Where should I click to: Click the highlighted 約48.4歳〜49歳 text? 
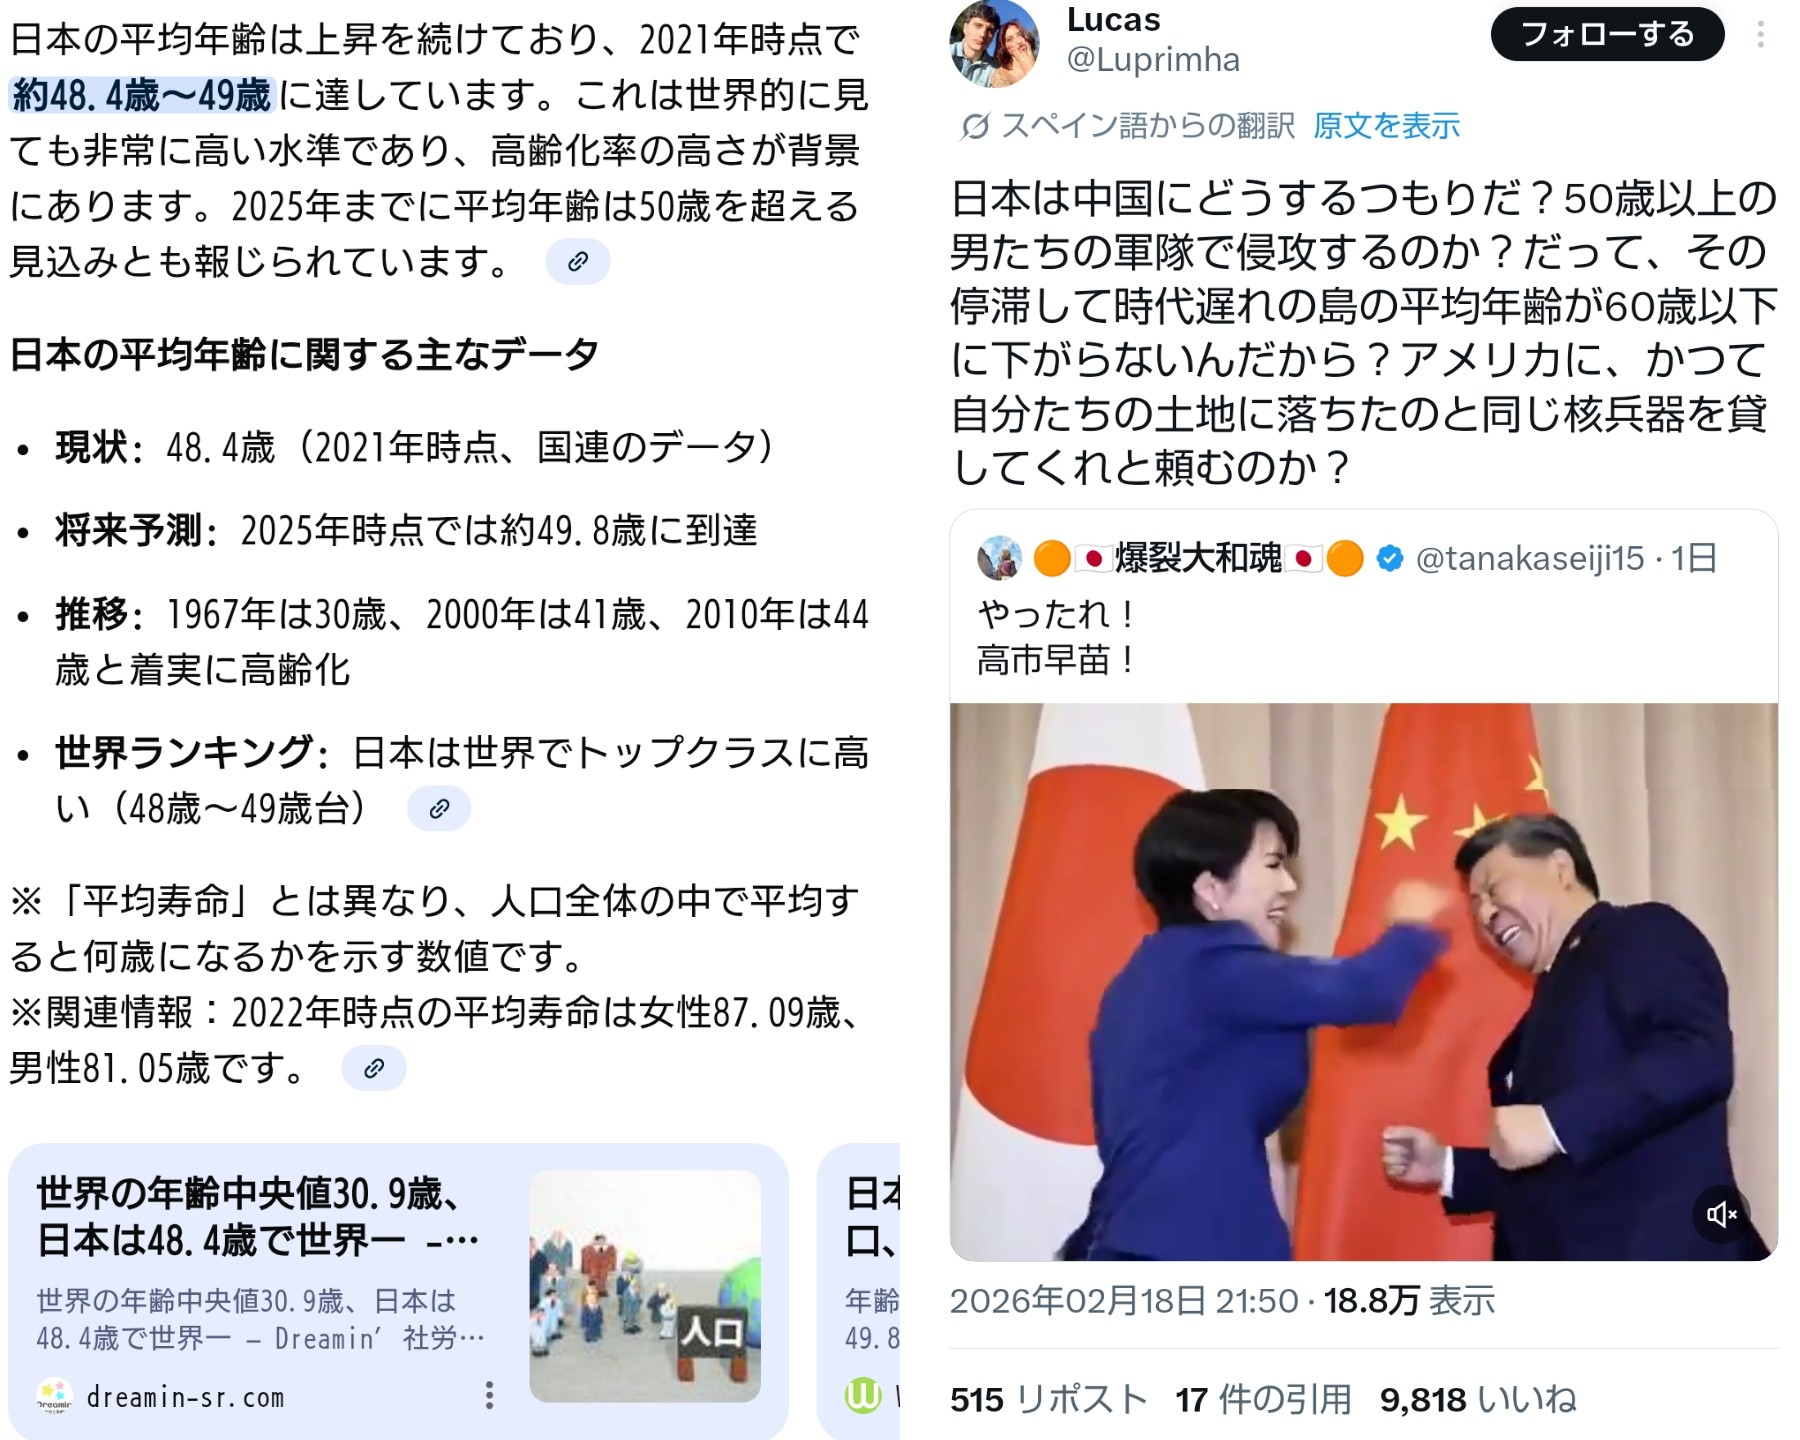click(x=141, y=96)
